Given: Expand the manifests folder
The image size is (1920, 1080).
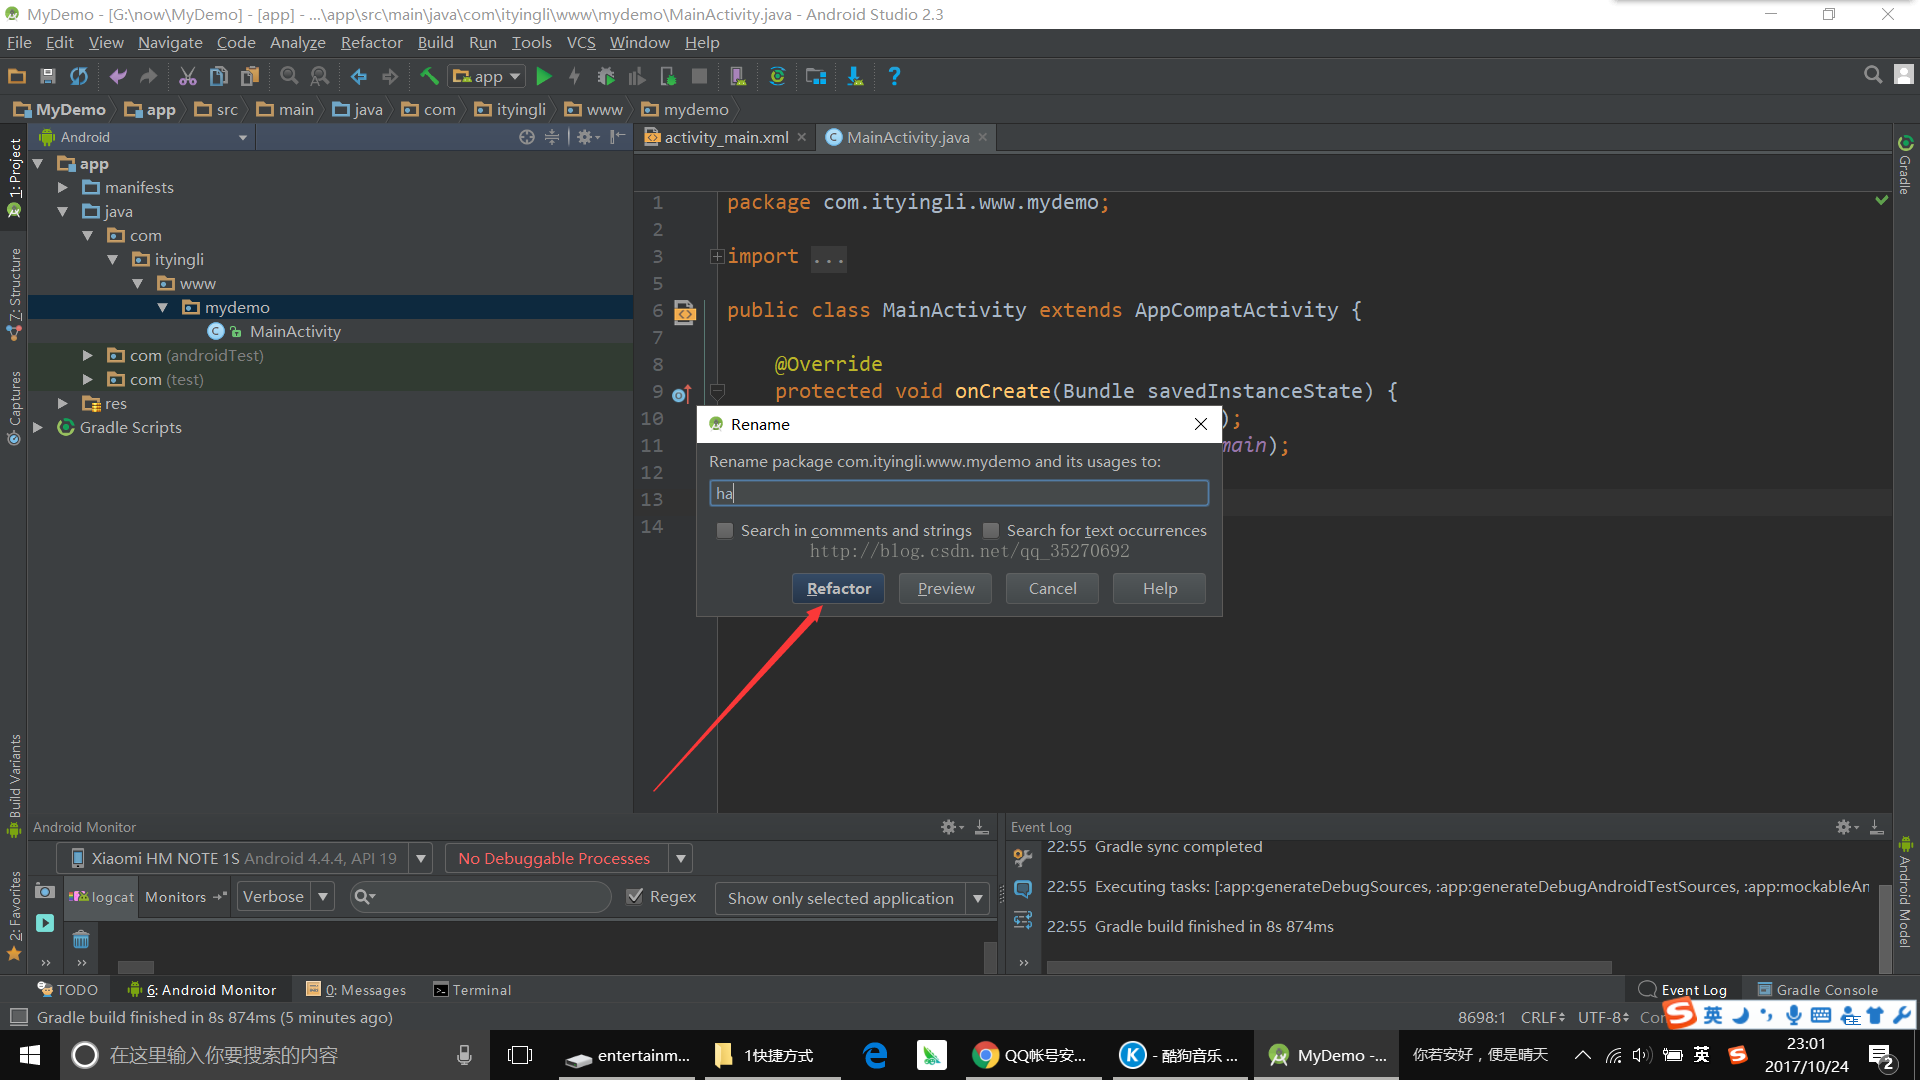Looking at the screenshot, I should (63, 187).
